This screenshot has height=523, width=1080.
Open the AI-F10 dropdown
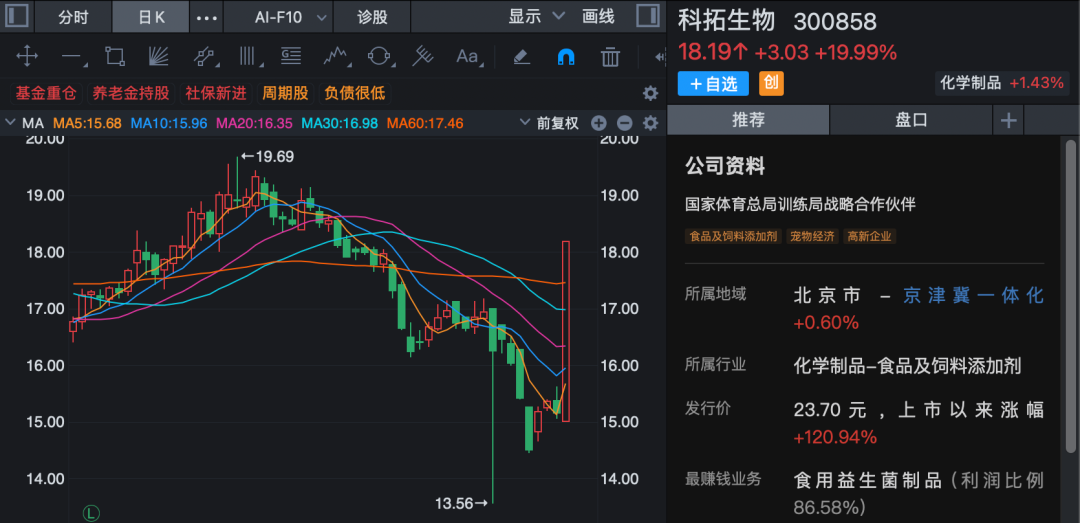(291, 17)
